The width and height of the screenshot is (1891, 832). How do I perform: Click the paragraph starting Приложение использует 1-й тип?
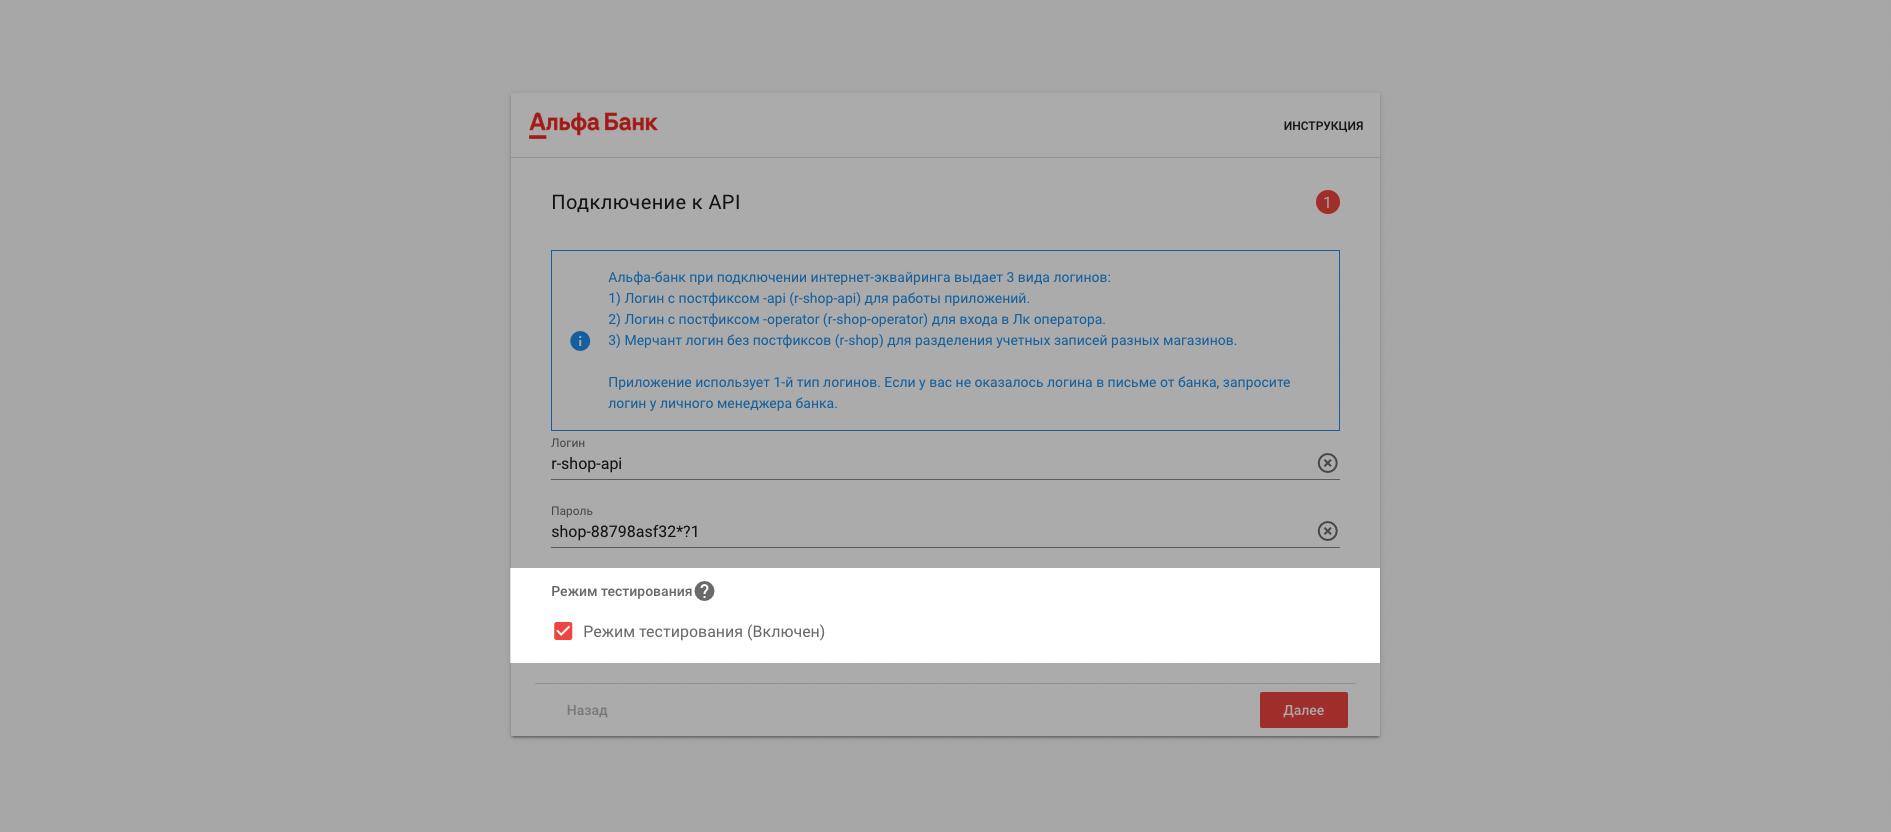click(x=949, y=393)
